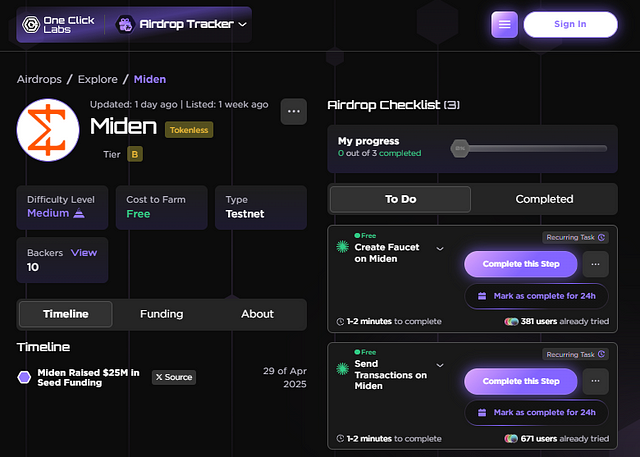View the Backers list
640x457 pixels.
click(84, 253)
